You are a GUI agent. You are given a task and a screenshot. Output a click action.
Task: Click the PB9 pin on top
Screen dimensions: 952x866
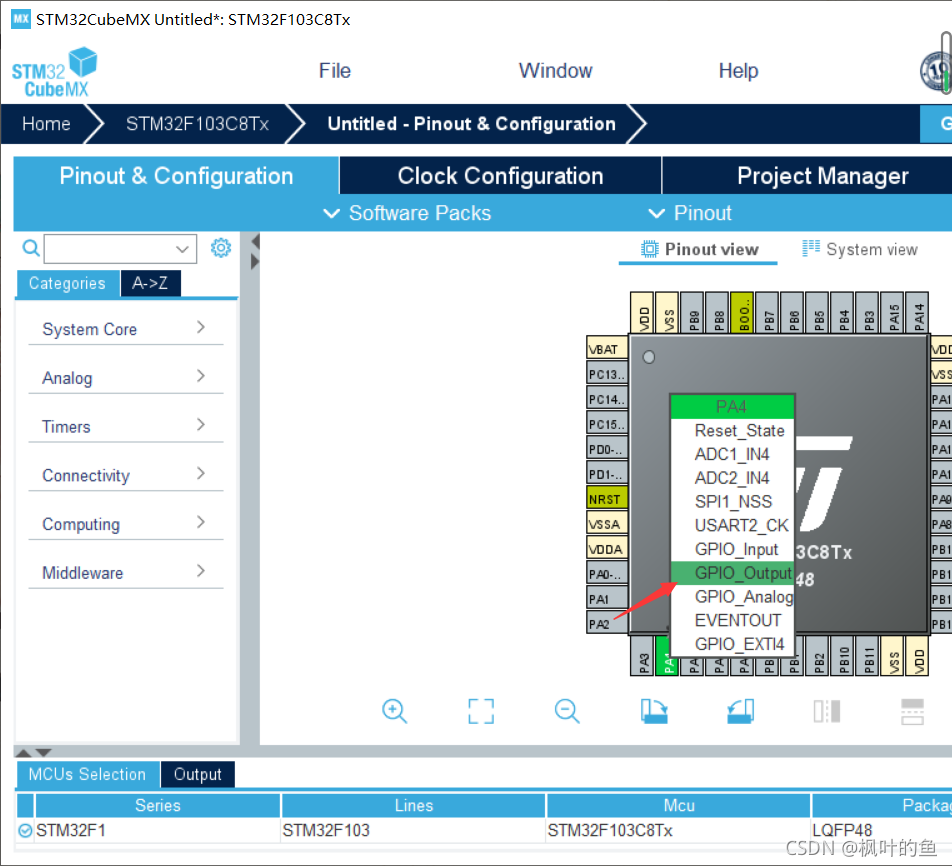(x=693, y=313)
